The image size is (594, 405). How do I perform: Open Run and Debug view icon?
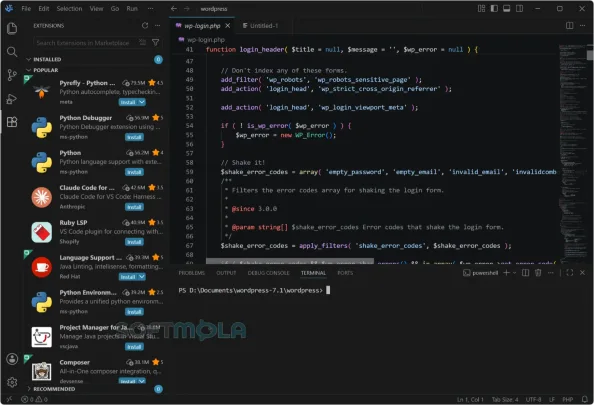pyautogui.click(x=12, y=99)
